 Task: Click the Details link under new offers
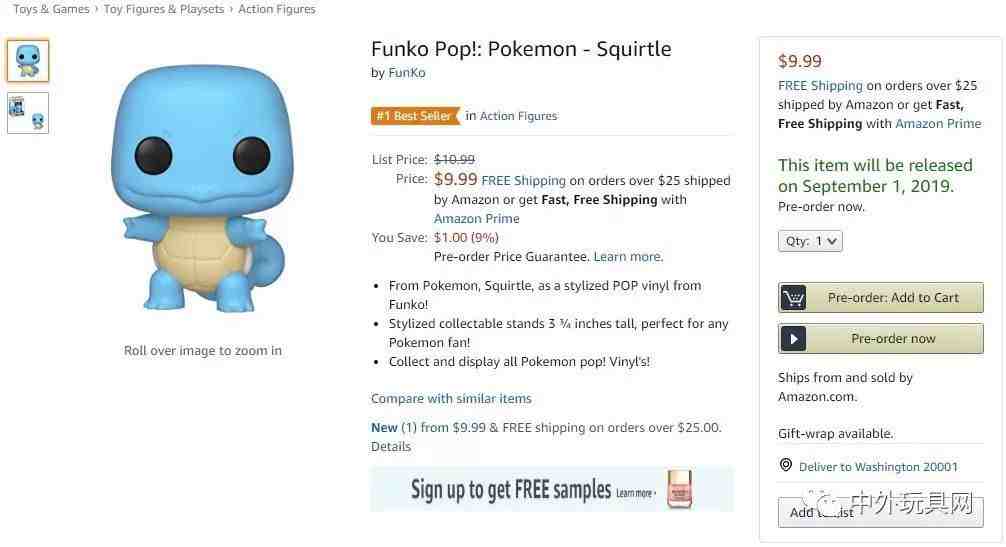click(x=391, y=446)
